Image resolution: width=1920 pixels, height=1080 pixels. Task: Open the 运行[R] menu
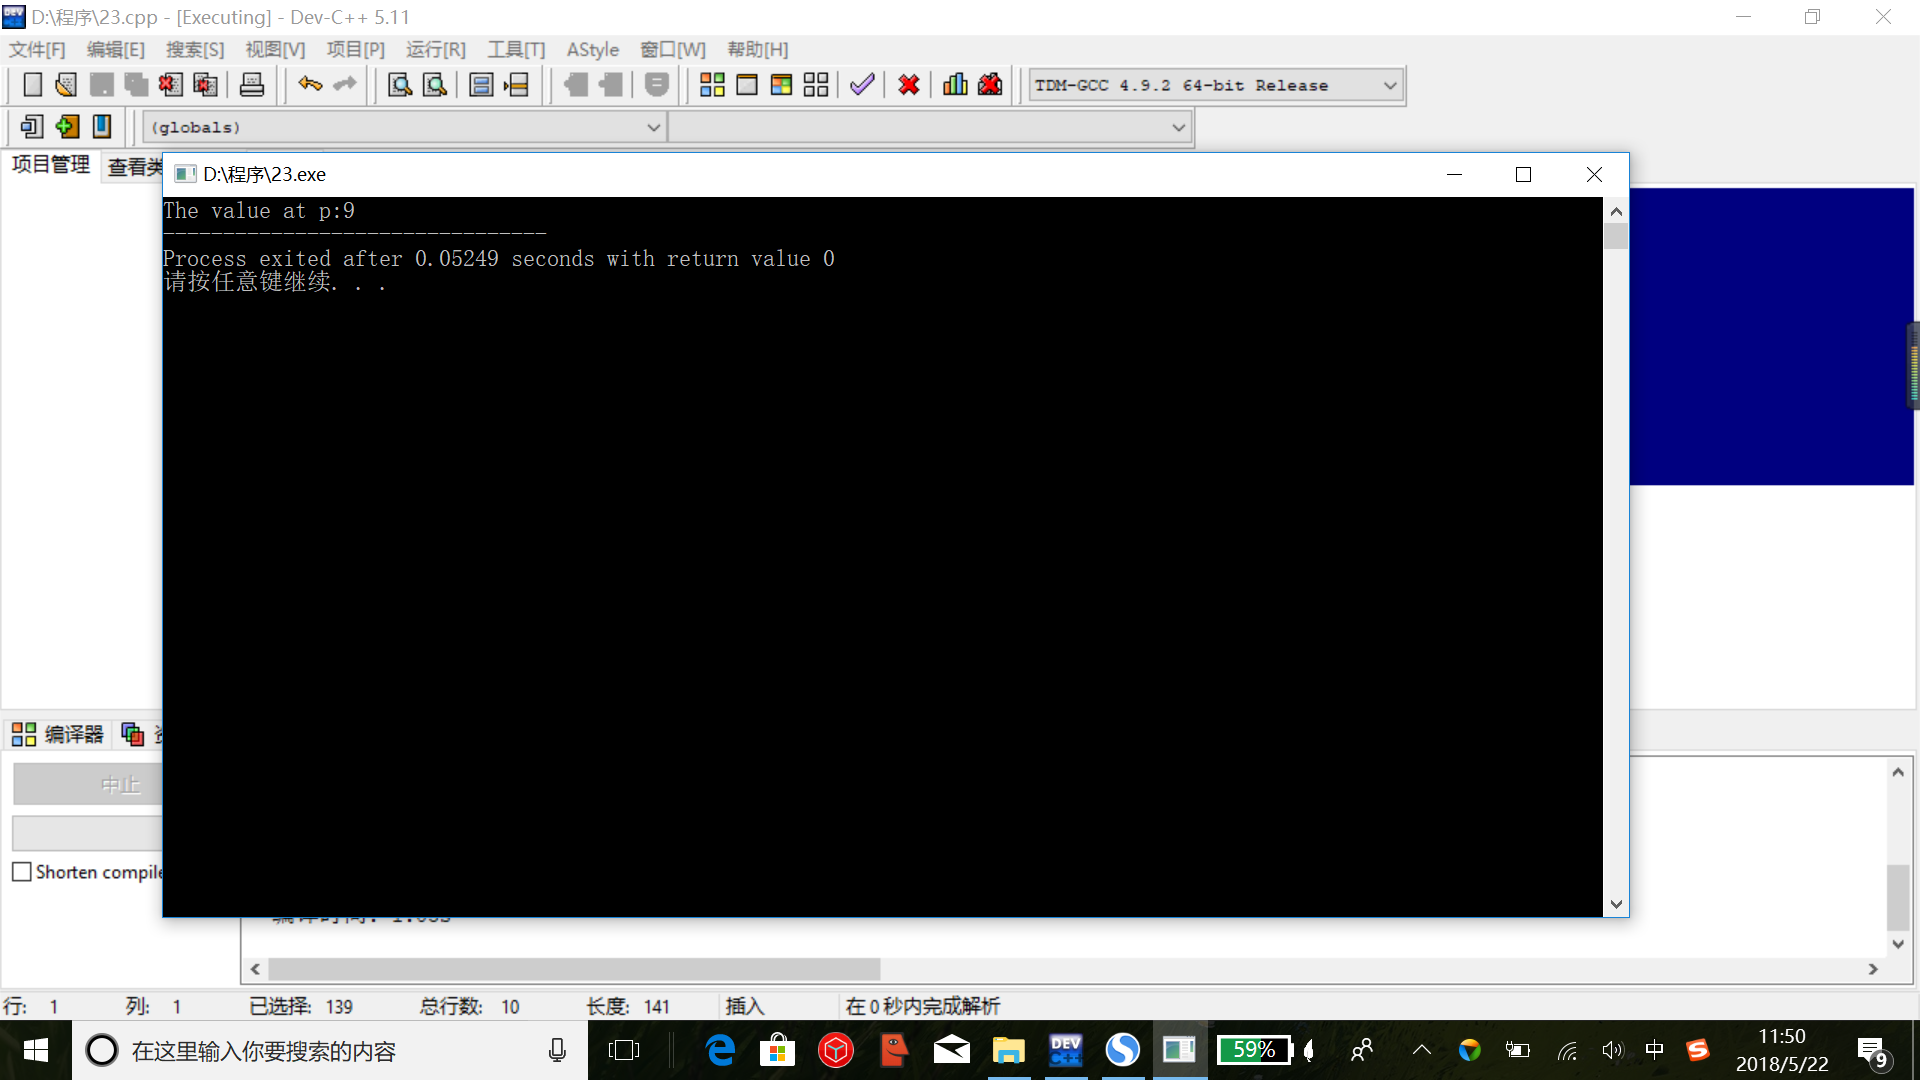click(435, 50)
